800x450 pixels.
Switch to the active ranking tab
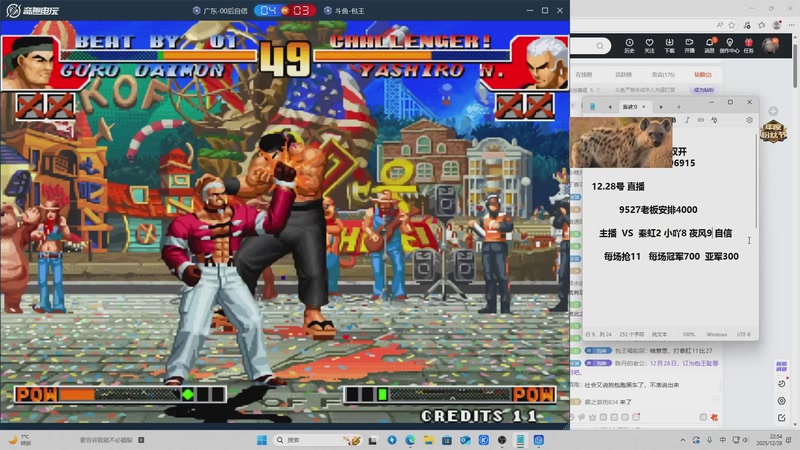tap(623, 74)
